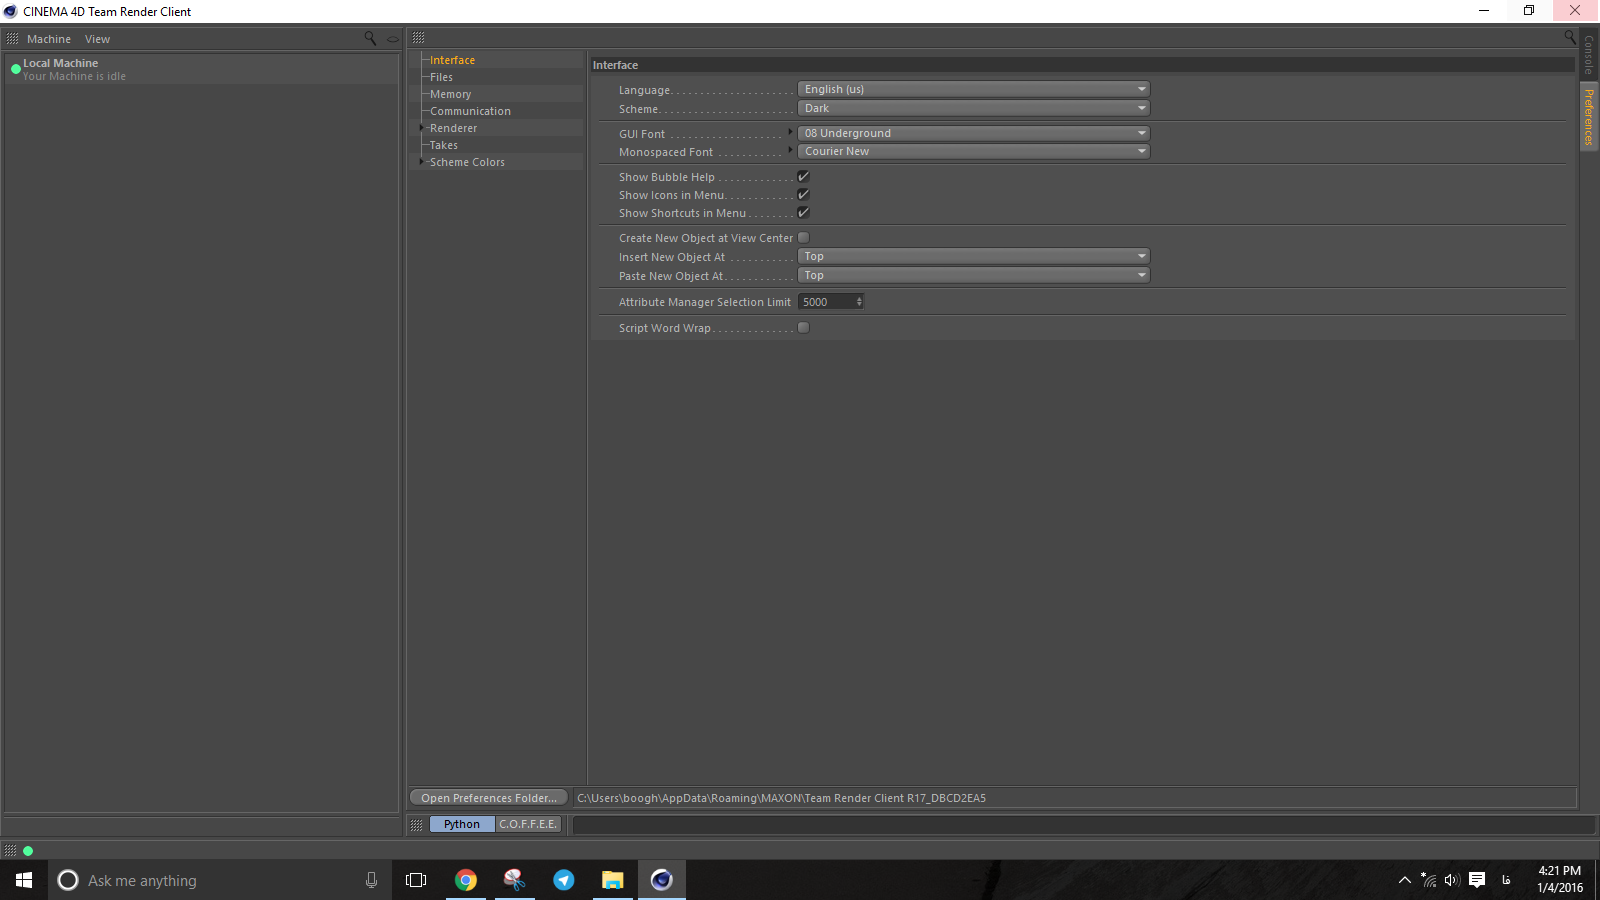The width and height of the screenshot is (1600, 900).
Task: Select the Interface preferences category
Action: coord(452,60)
